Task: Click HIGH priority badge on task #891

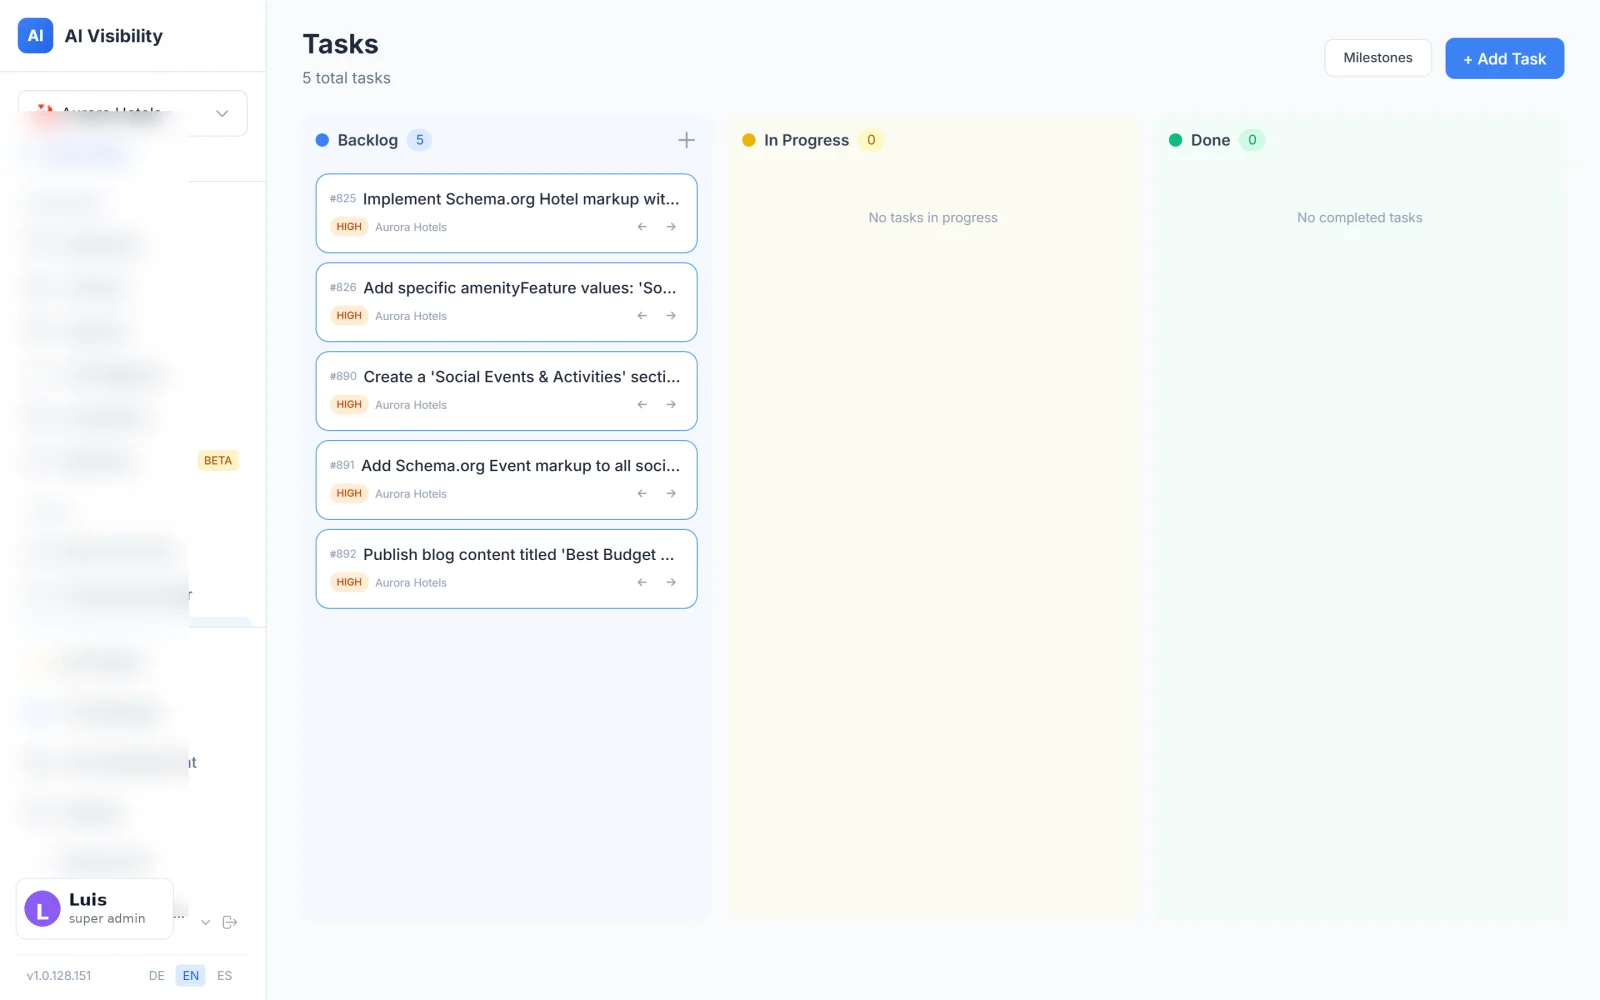Action: (x=349, y=494)
